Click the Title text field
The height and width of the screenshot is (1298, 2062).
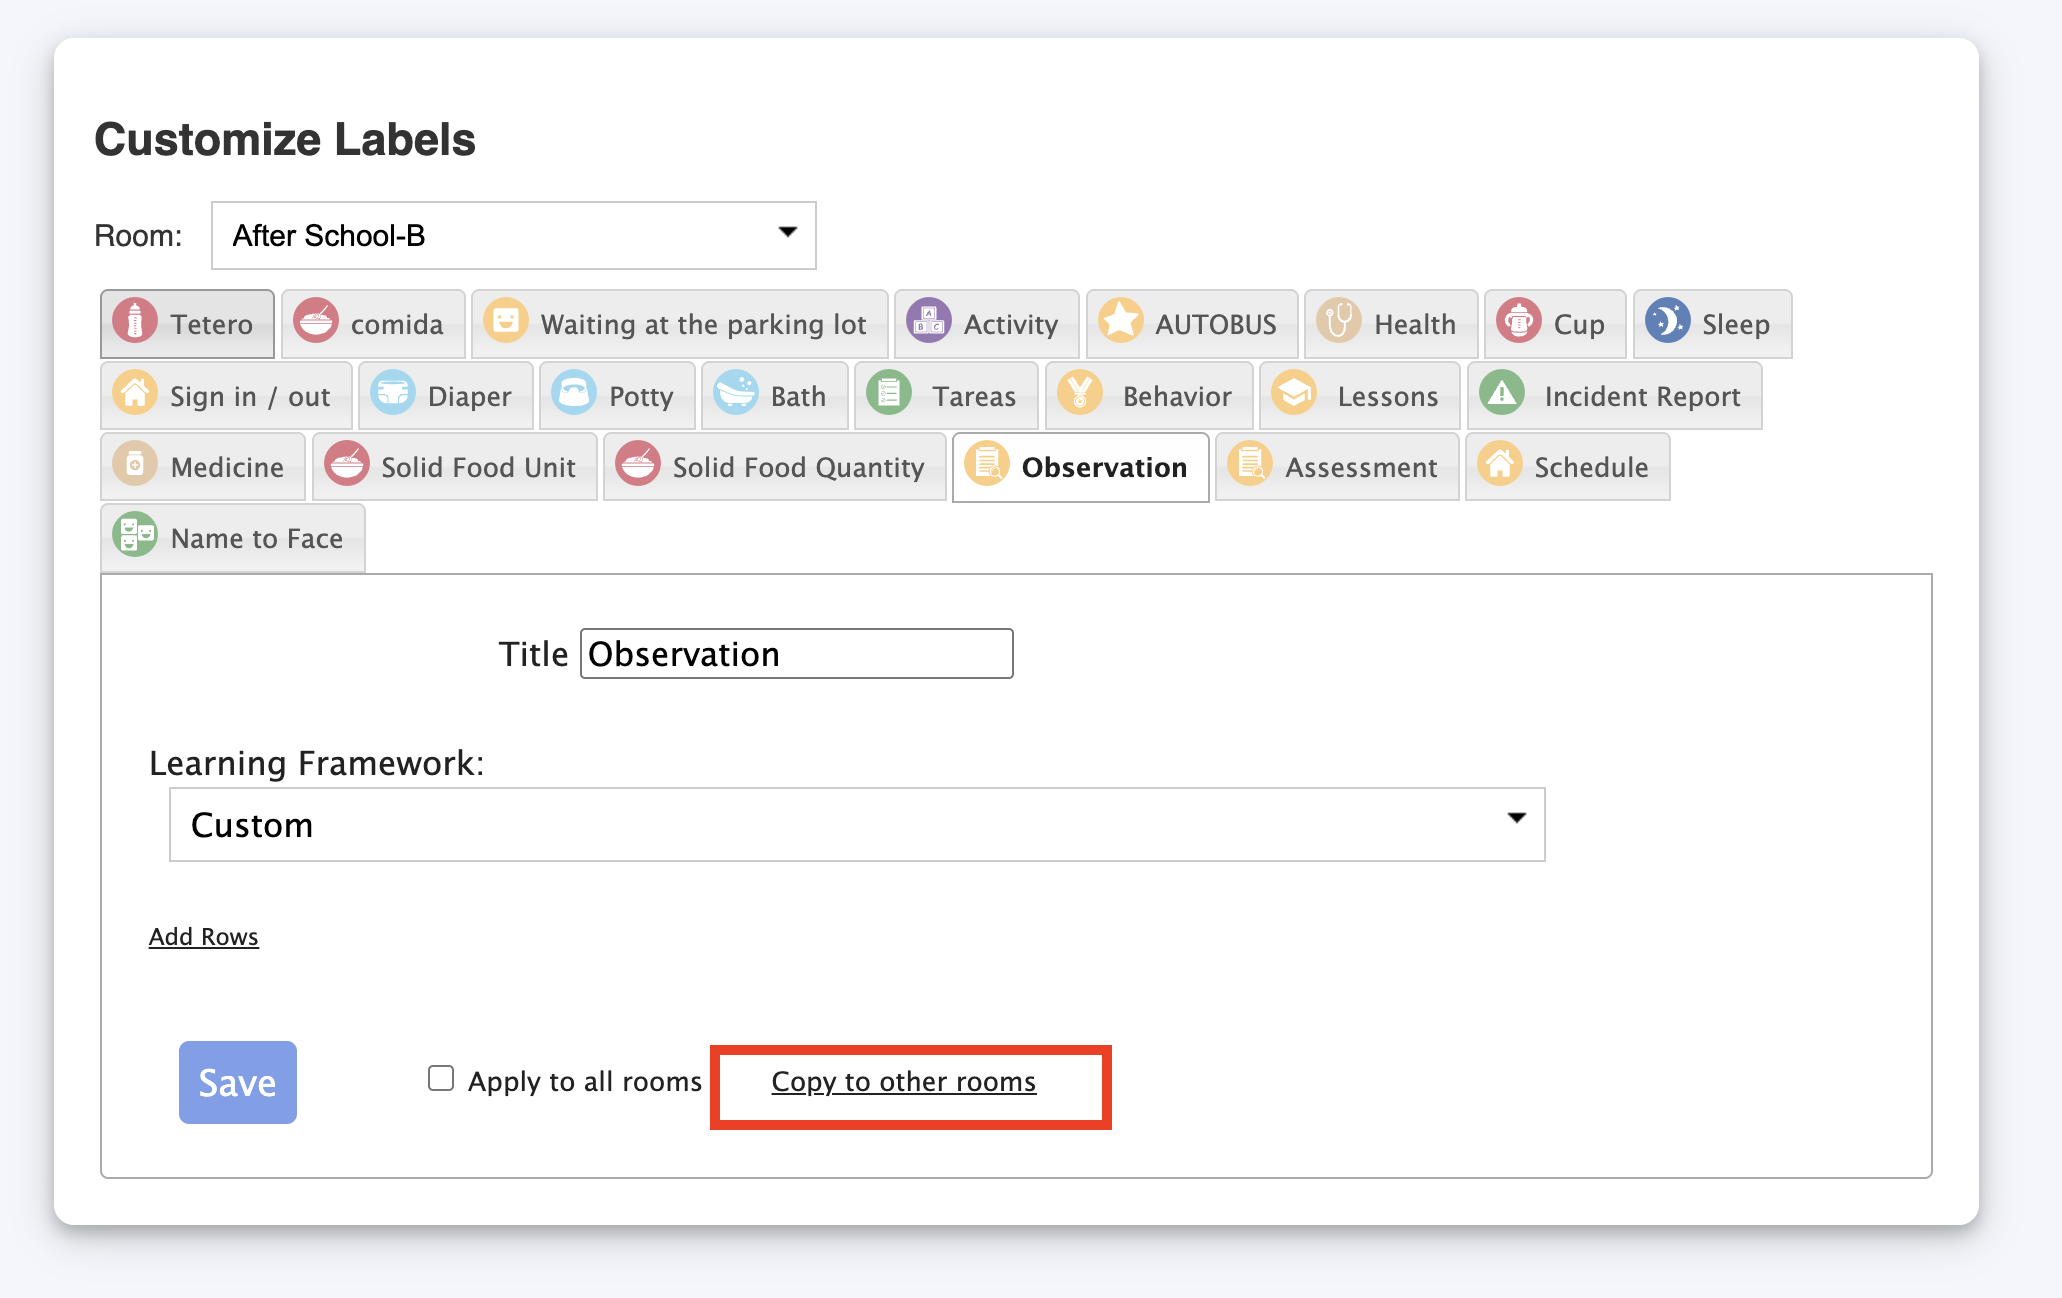796,654
